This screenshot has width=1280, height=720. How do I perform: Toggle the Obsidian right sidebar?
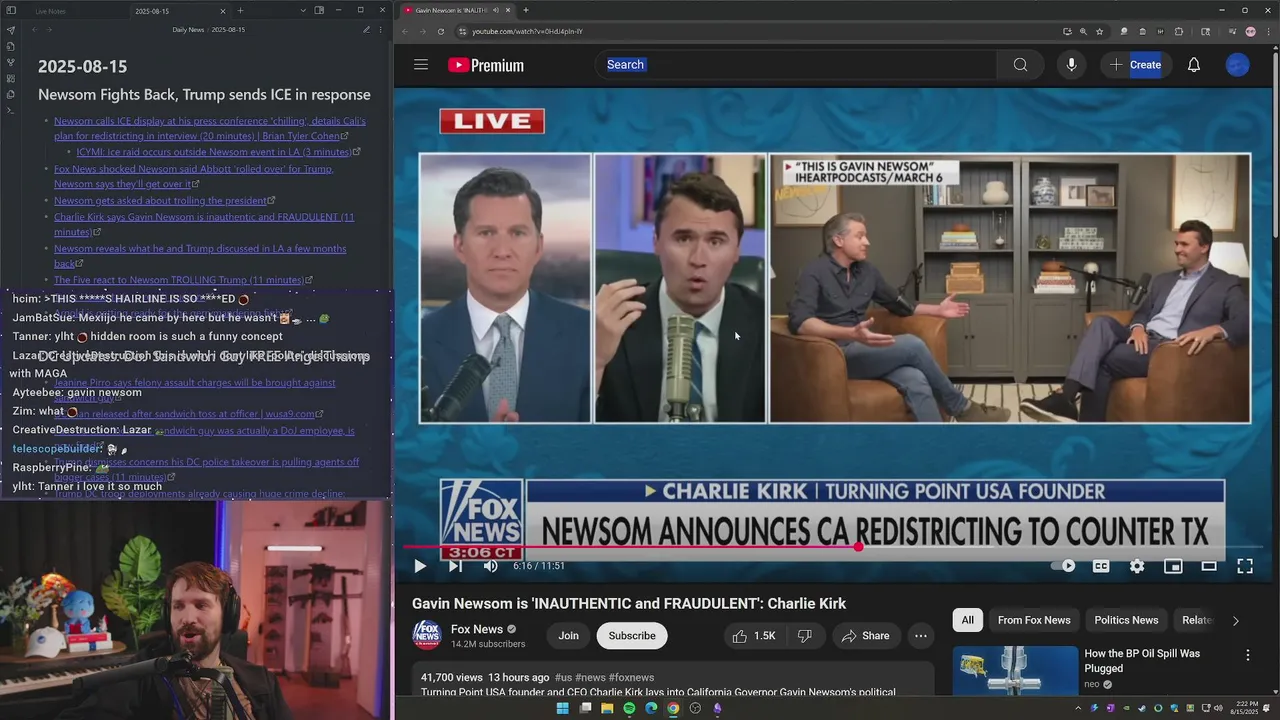pos(319,10)
